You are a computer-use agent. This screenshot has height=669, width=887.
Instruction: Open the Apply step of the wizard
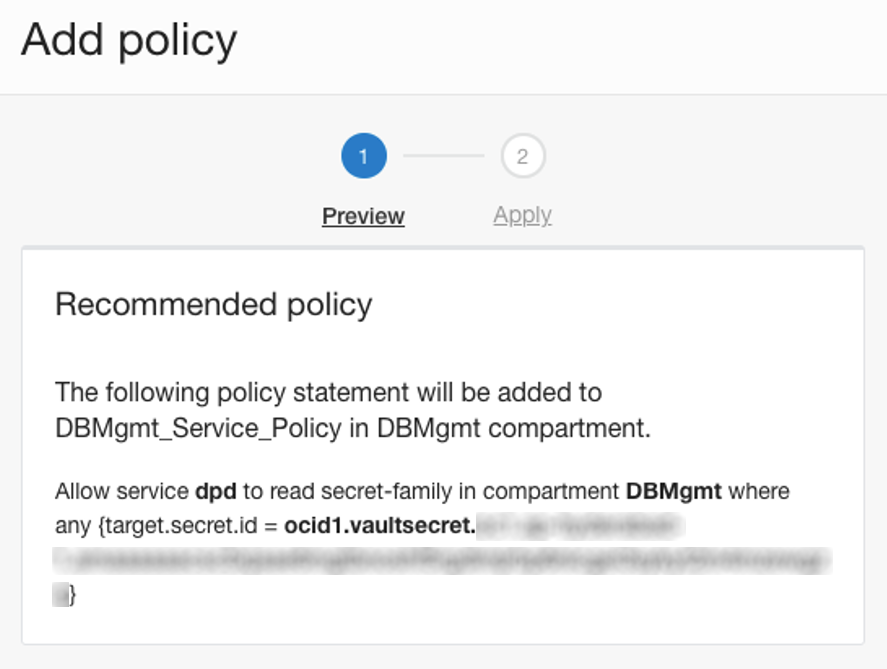pyautogui.click(x=521, y=216)
